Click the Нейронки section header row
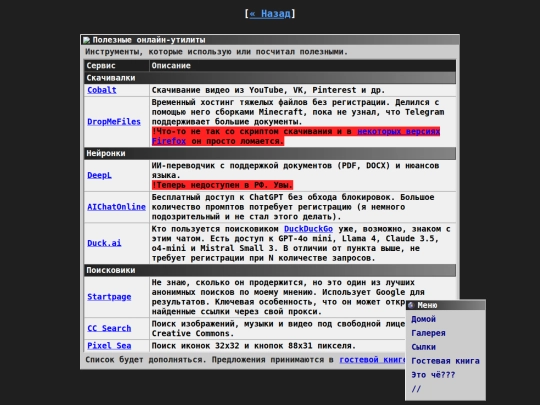 coord(270,154)
